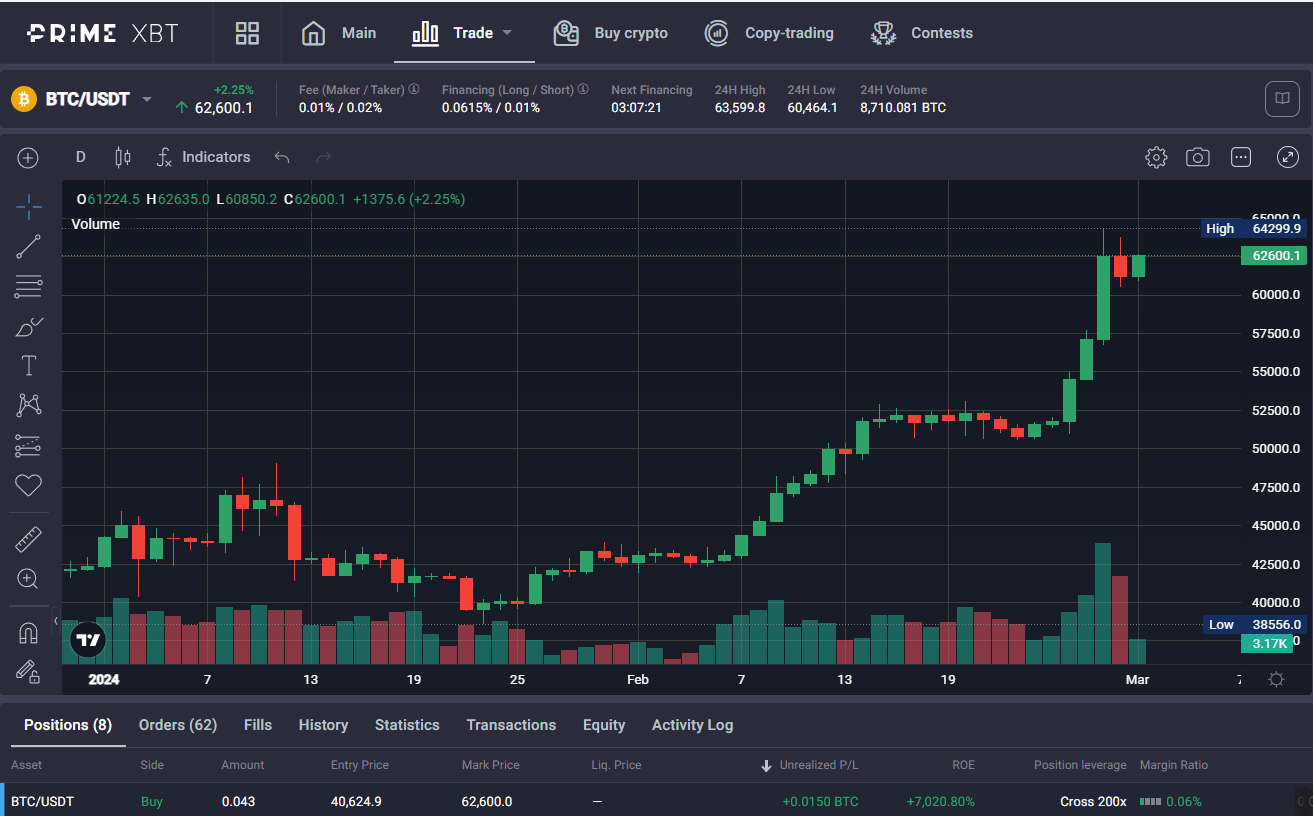The image size is (1313, 816).
Task: Open Contests section
Action: [x=921, y=33]
